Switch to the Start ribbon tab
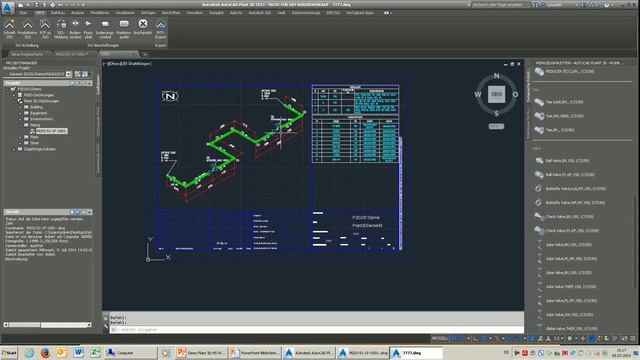This screenshot has height=360, width=640. point(24,13)
